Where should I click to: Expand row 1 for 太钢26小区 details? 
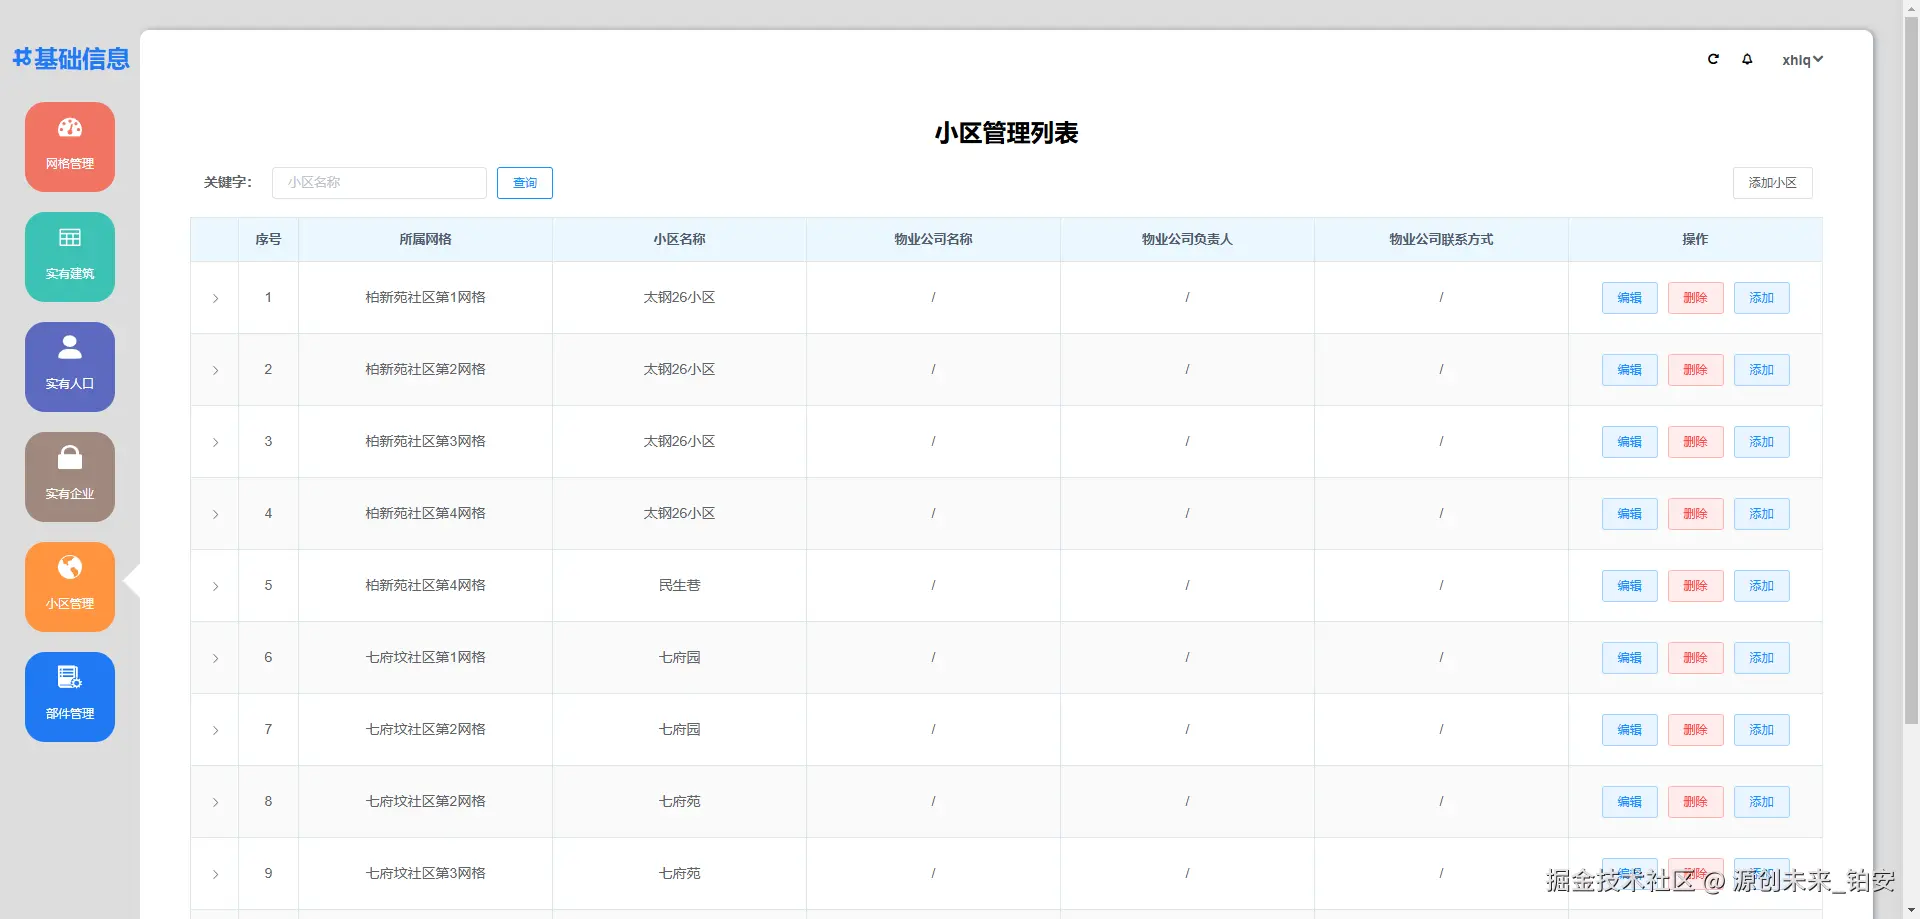point(214,297)
